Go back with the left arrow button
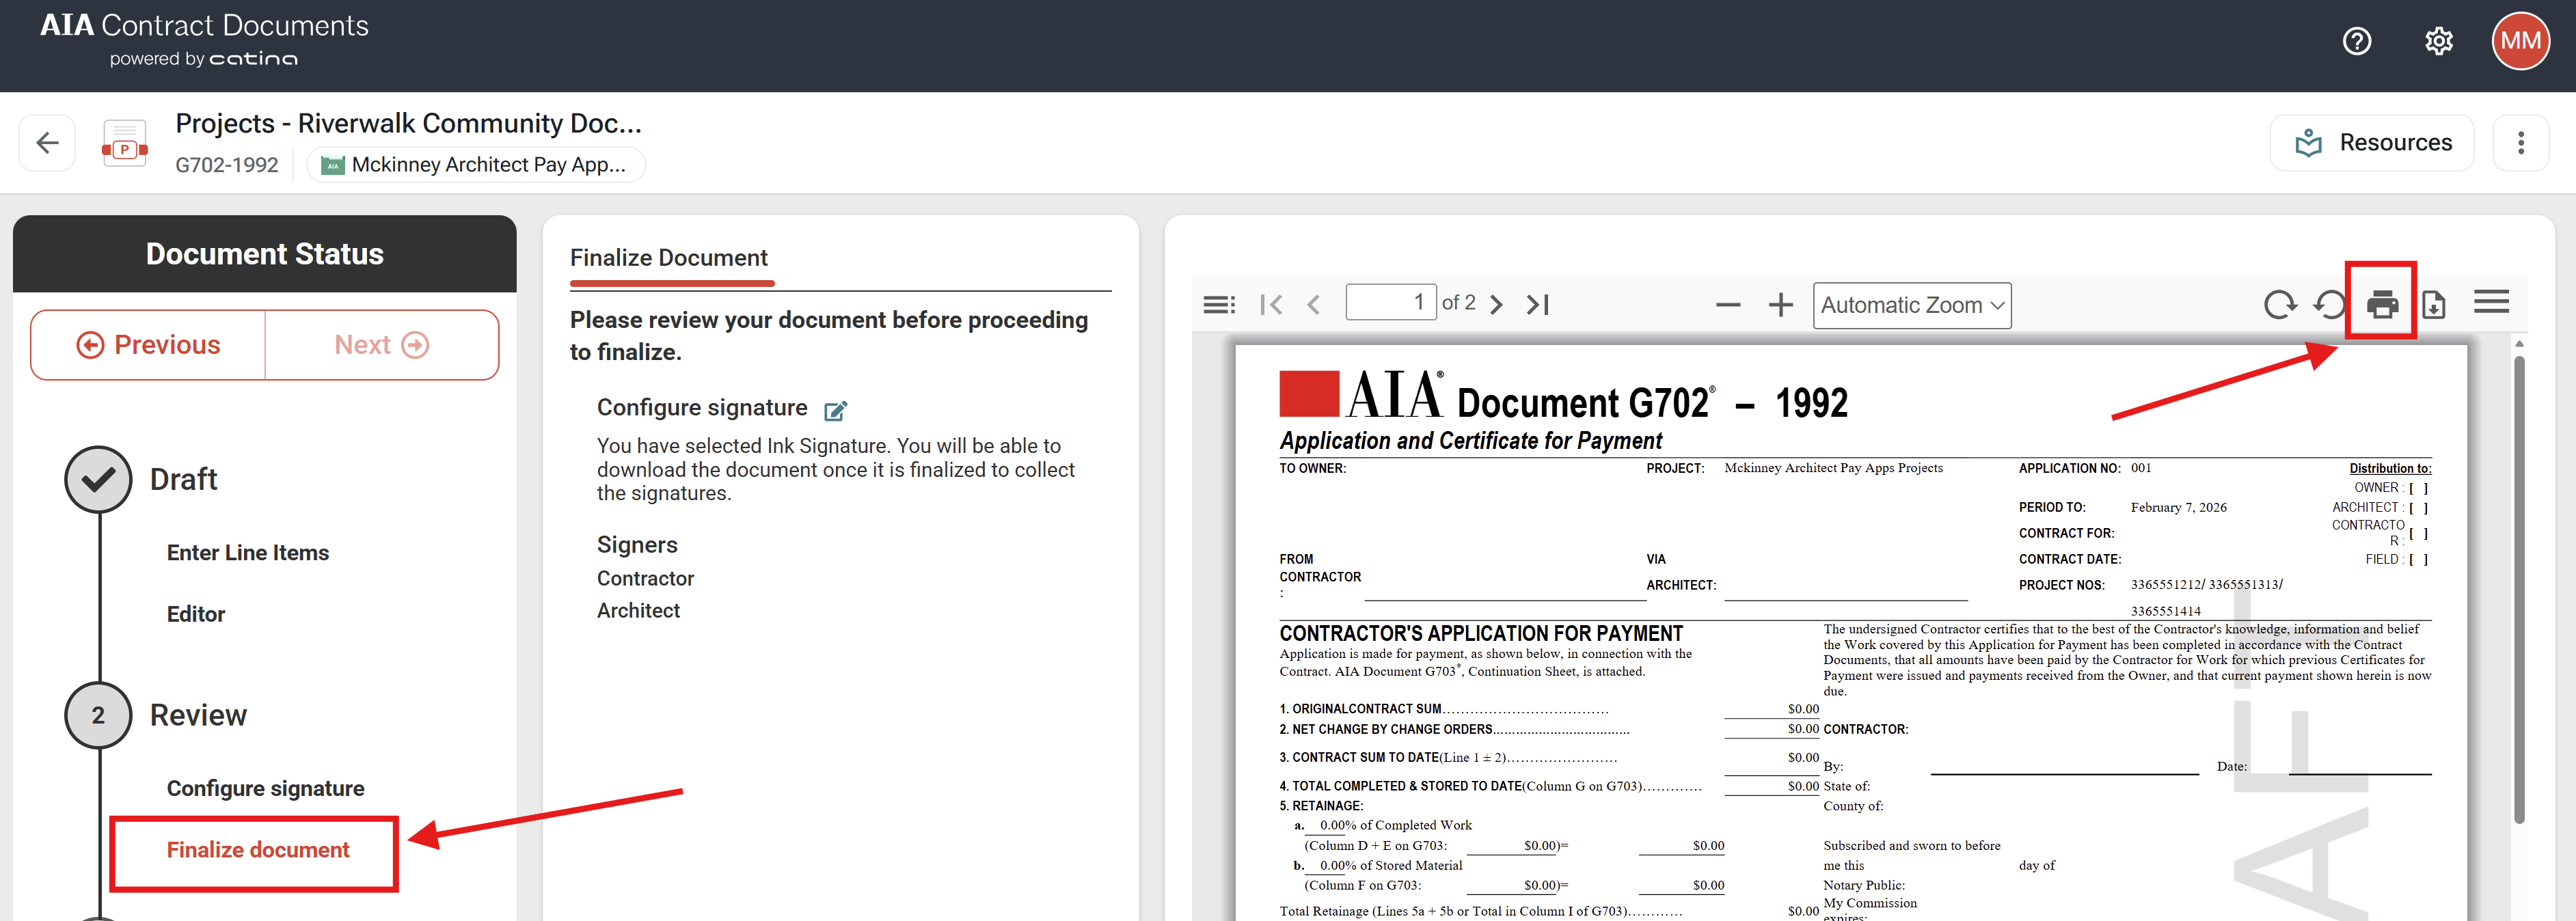 coord(47,143)
